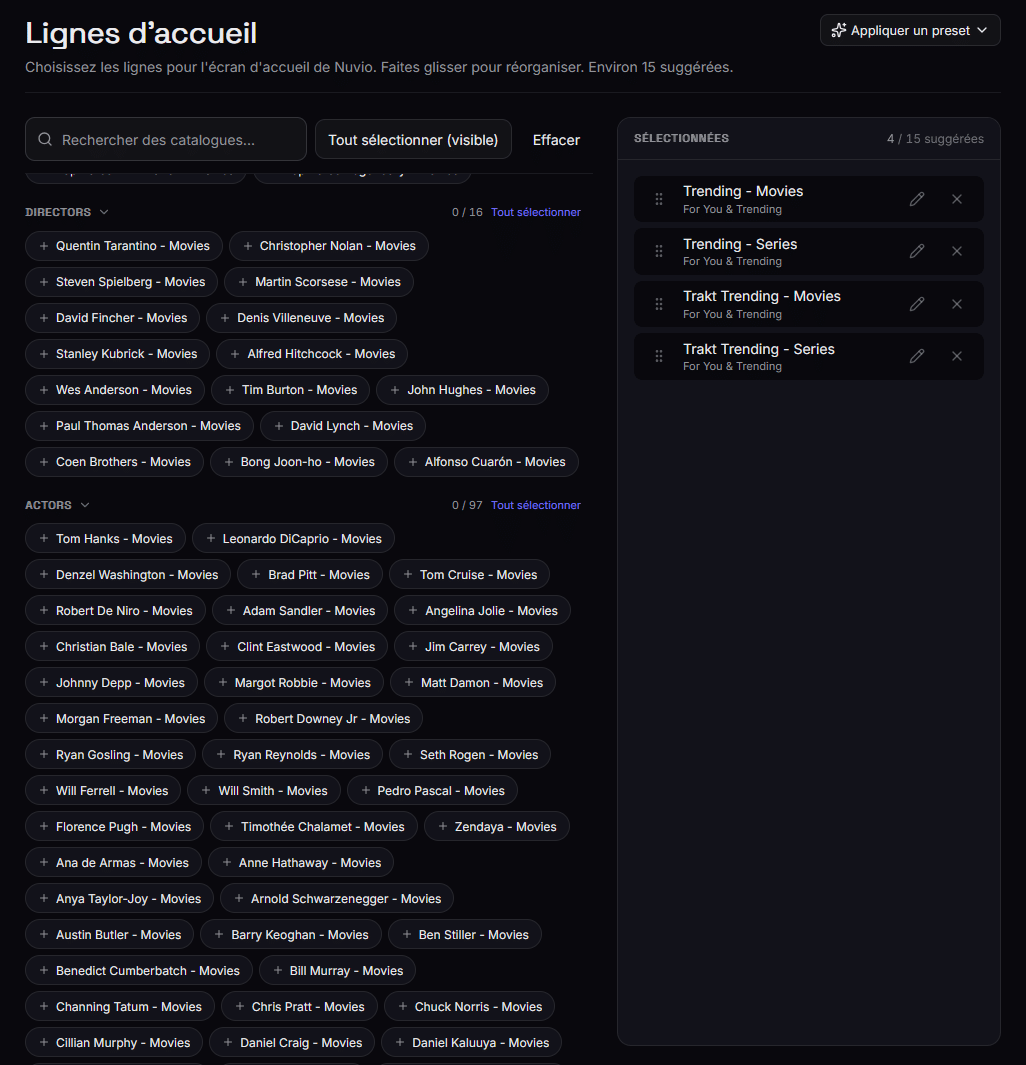Add Denis Villeneuve - Movies catalog

click(301, 318)
